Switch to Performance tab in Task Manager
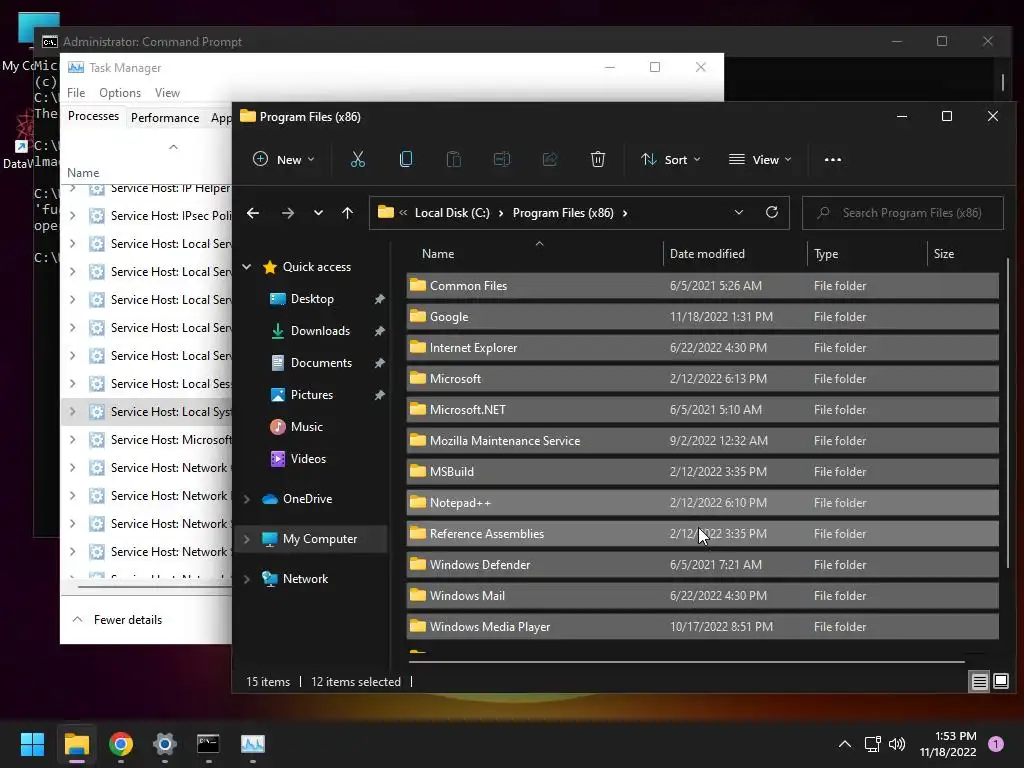The height and width of the screenshot is (768, 1024). pos(165,118)
